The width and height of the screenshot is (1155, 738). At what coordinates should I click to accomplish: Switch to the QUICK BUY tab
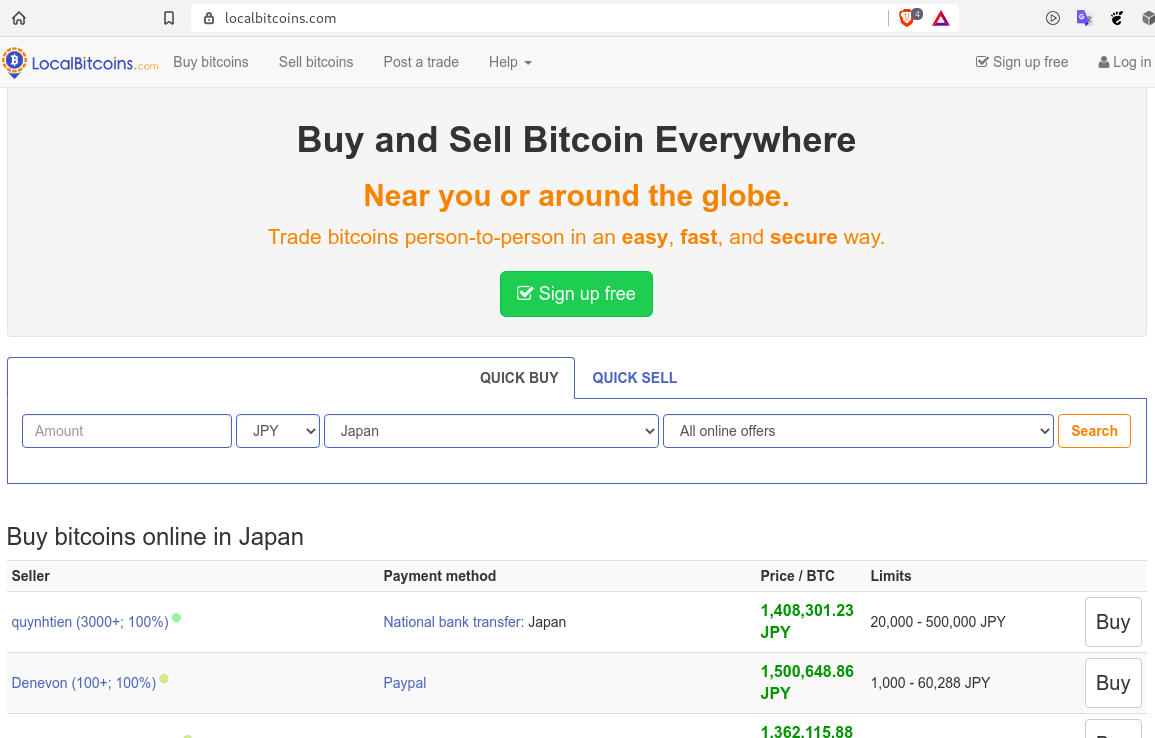(x=519, y=378)
